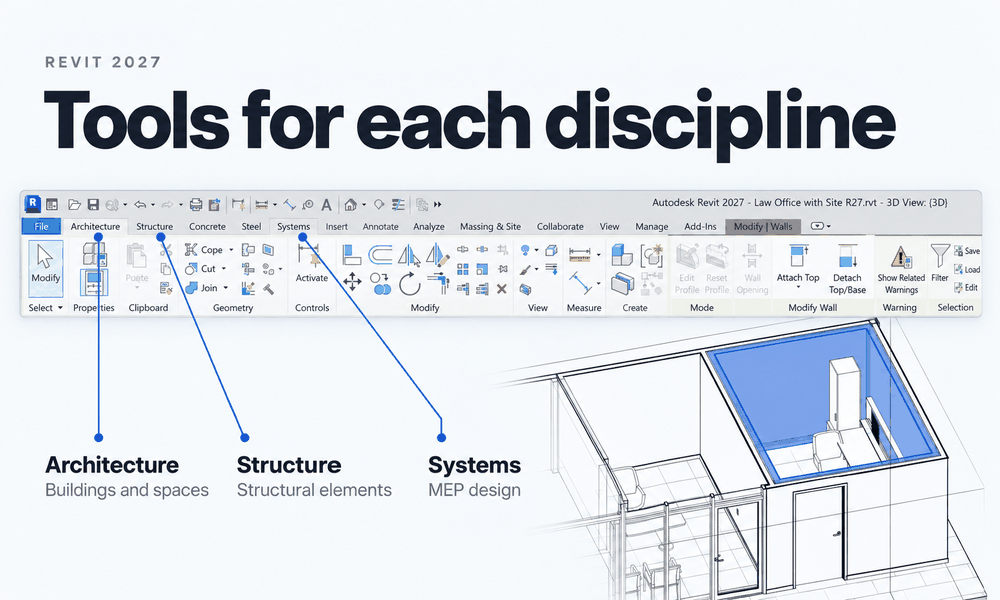
Task: Select Mirror - Pick Axis tool
Action: click(409, 254)
